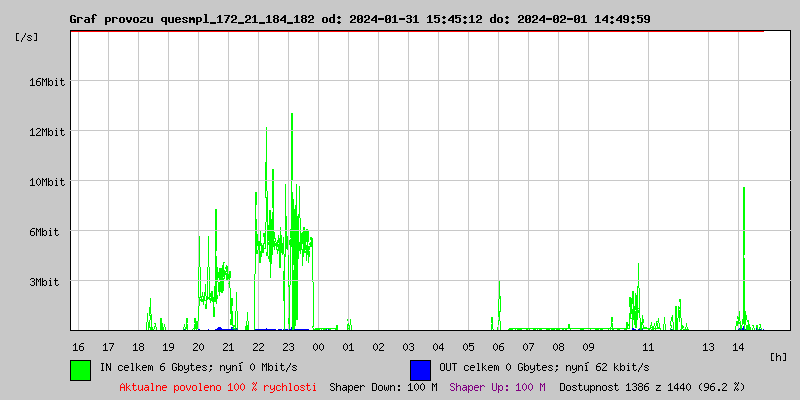Click the 00 hour marker on x-axis
The image size is (800, 400).
tap(318, 346)
